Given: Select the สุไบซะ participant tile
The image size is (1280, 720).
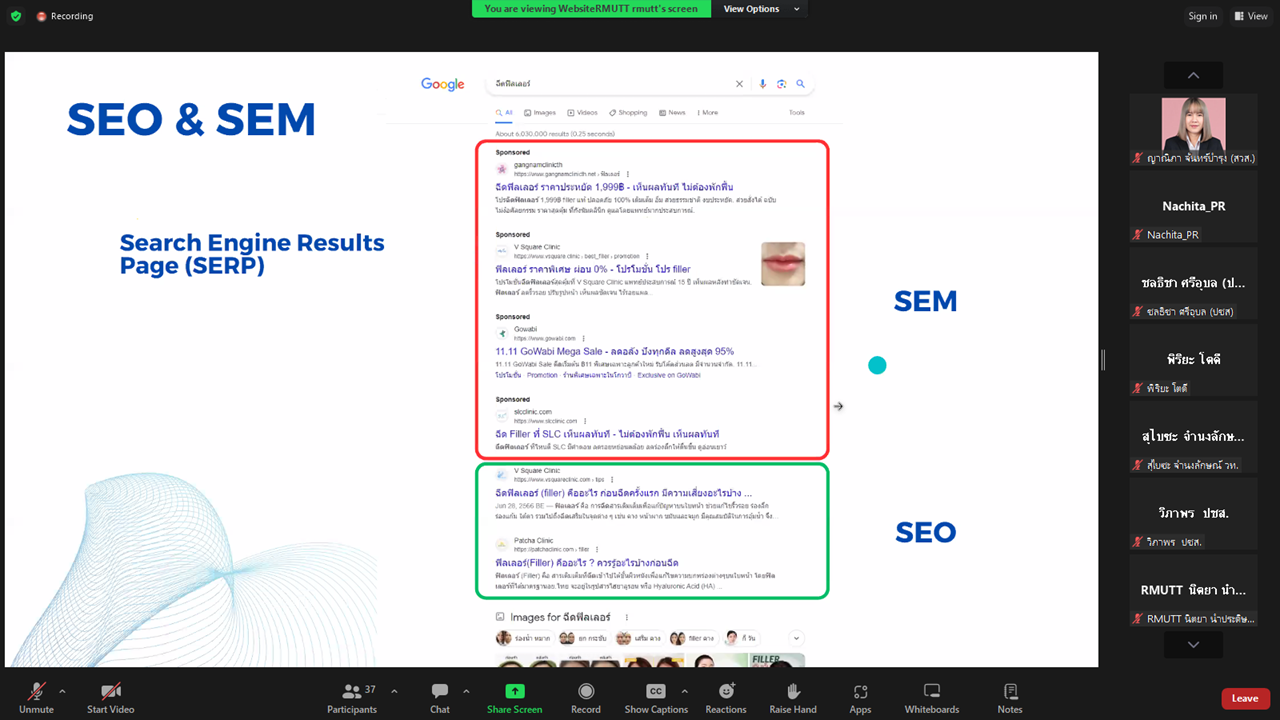Looking at the screenshot, I should tap(1193, 436).
